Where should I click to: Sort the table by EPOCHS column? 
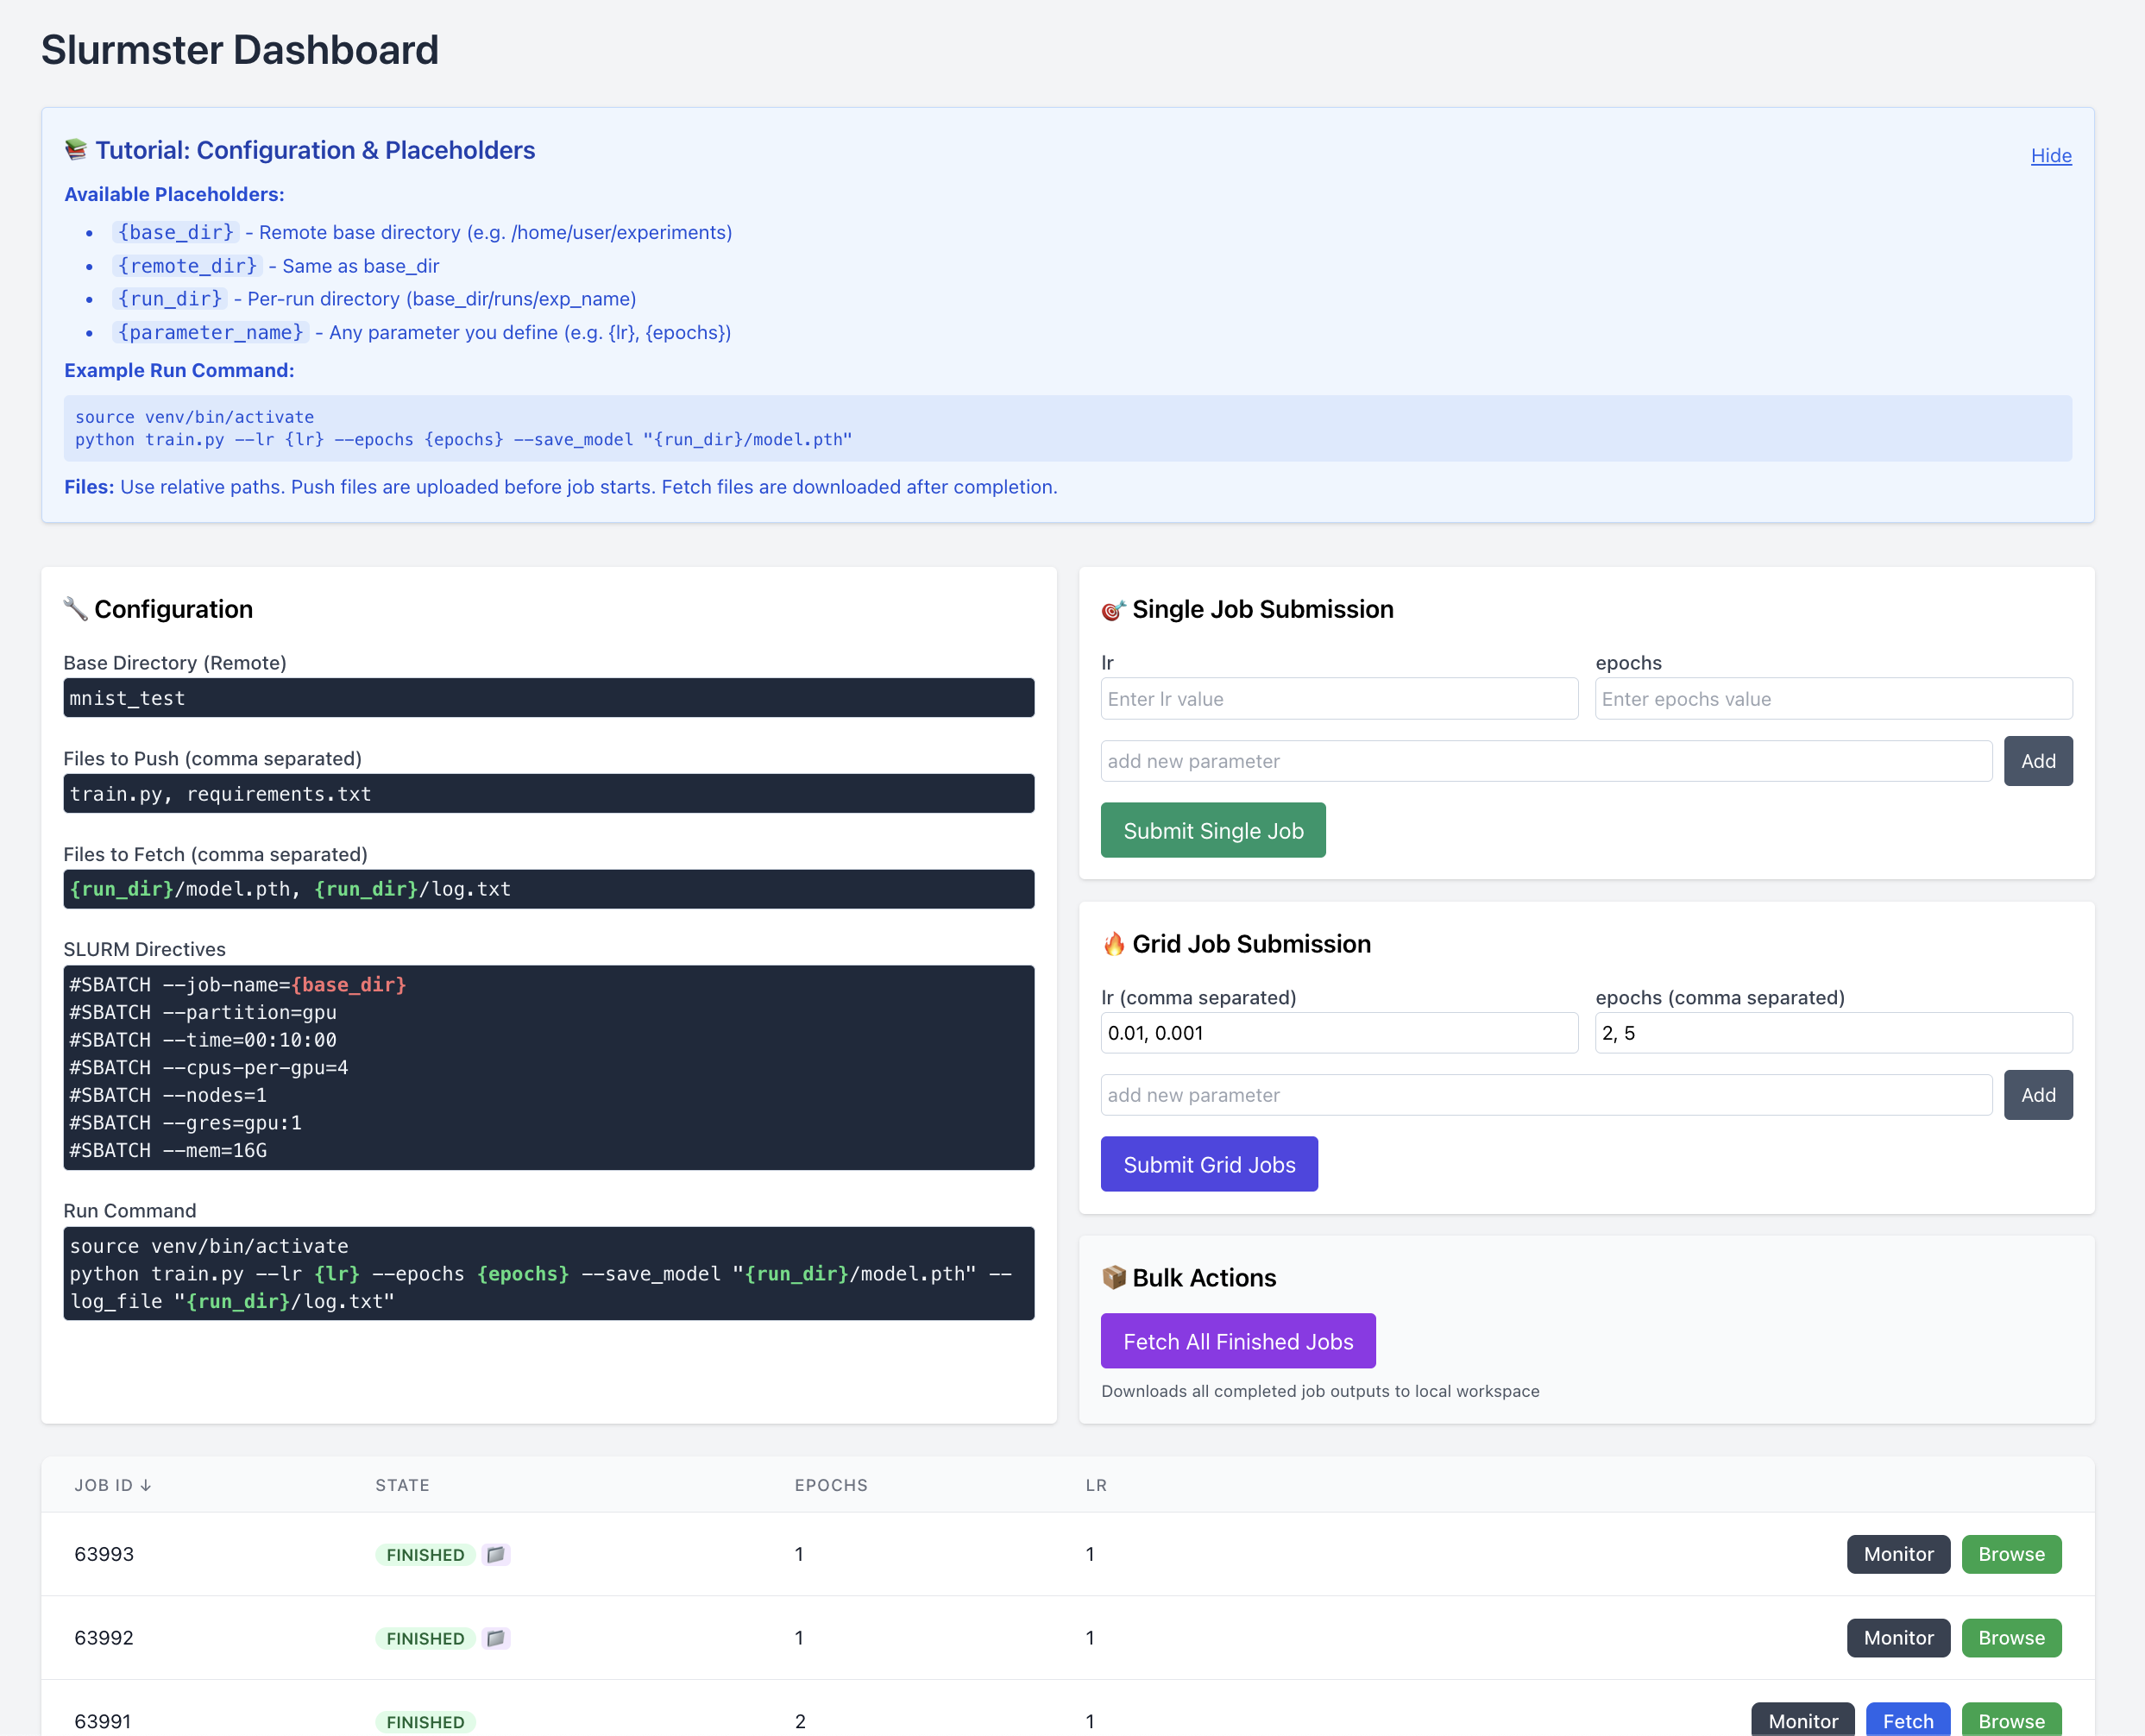(831, 1485)
